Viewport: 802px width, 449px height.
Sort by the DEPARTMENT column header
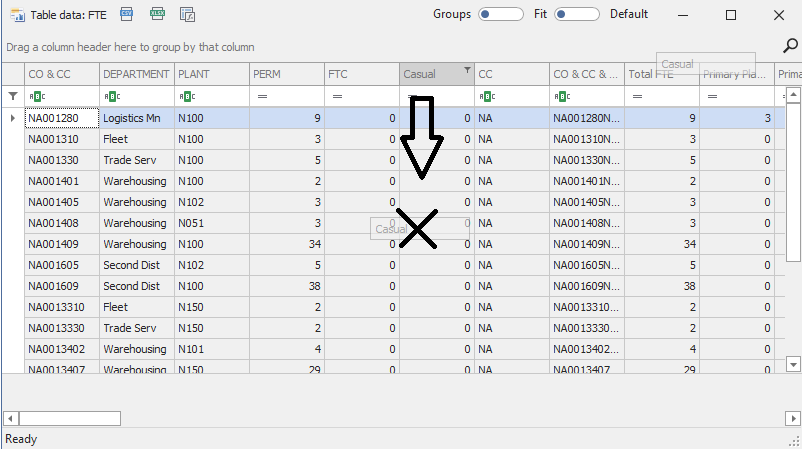point(136,74)
